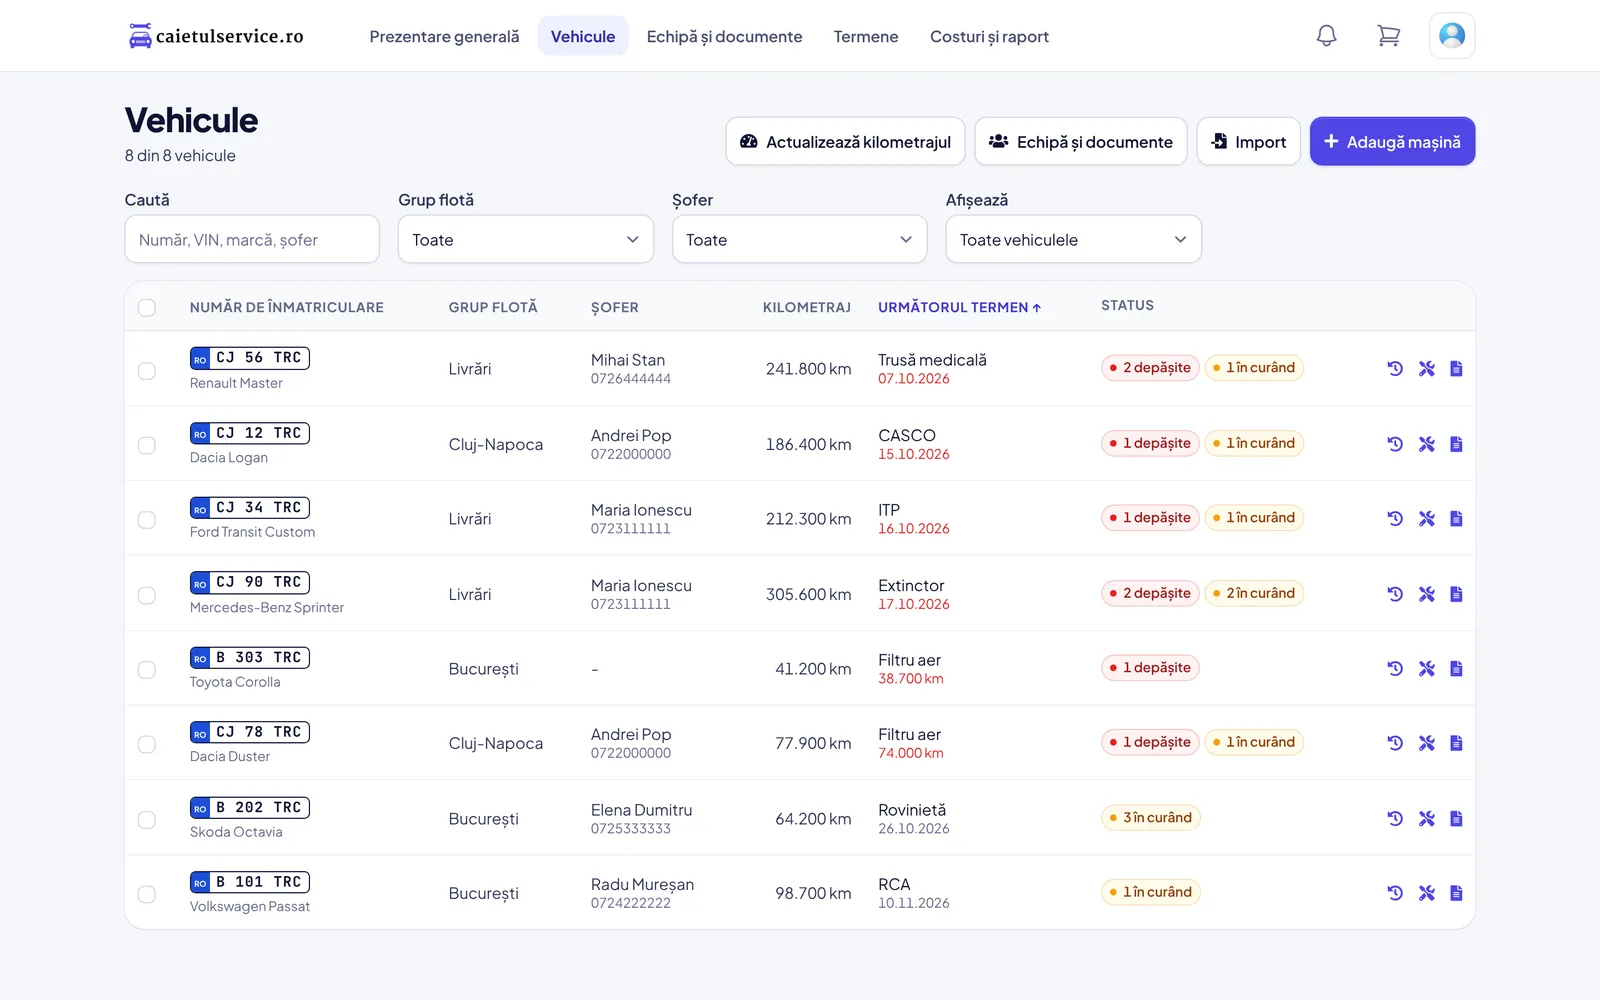This screenshot has height=1000, width=1600.
Task: Toggle the select-all checkbox in table header
Action: (147, 308)
